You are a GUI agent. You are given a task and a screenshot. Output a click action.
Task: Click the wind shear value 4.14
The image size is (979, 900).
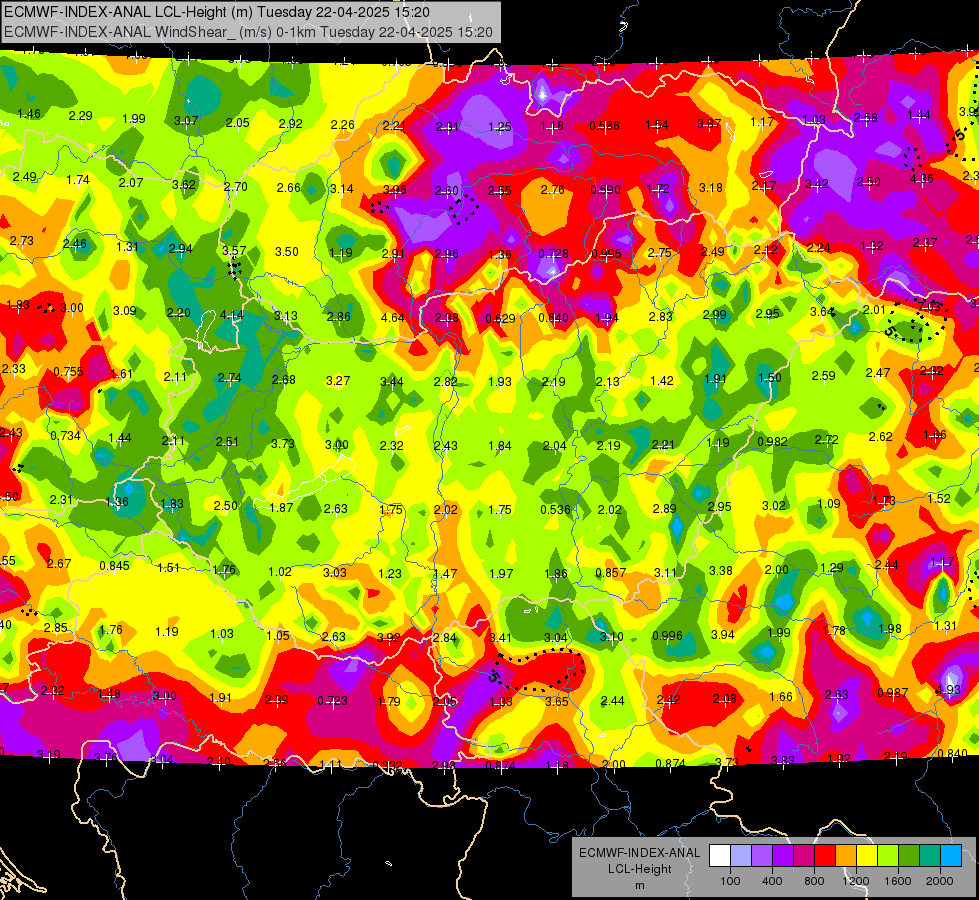[x=232, y=315]
